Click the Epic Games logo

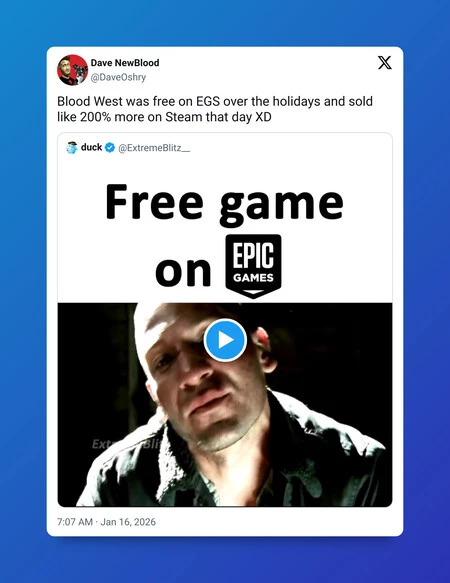[x=253, y=266]
